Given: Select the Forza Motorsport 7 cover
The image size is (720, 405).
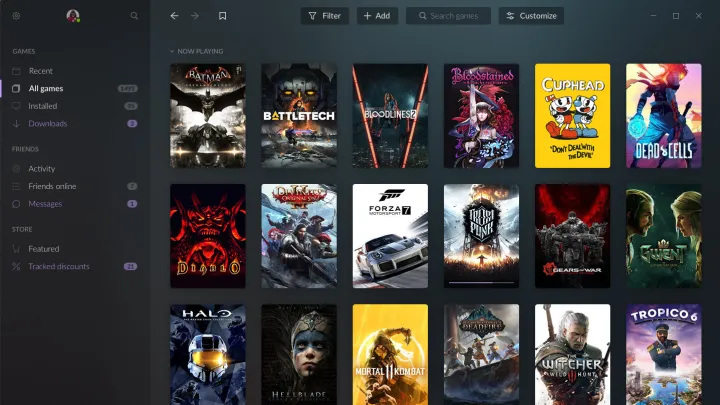Looking at the screenshot, I should [x=390, y=236].
